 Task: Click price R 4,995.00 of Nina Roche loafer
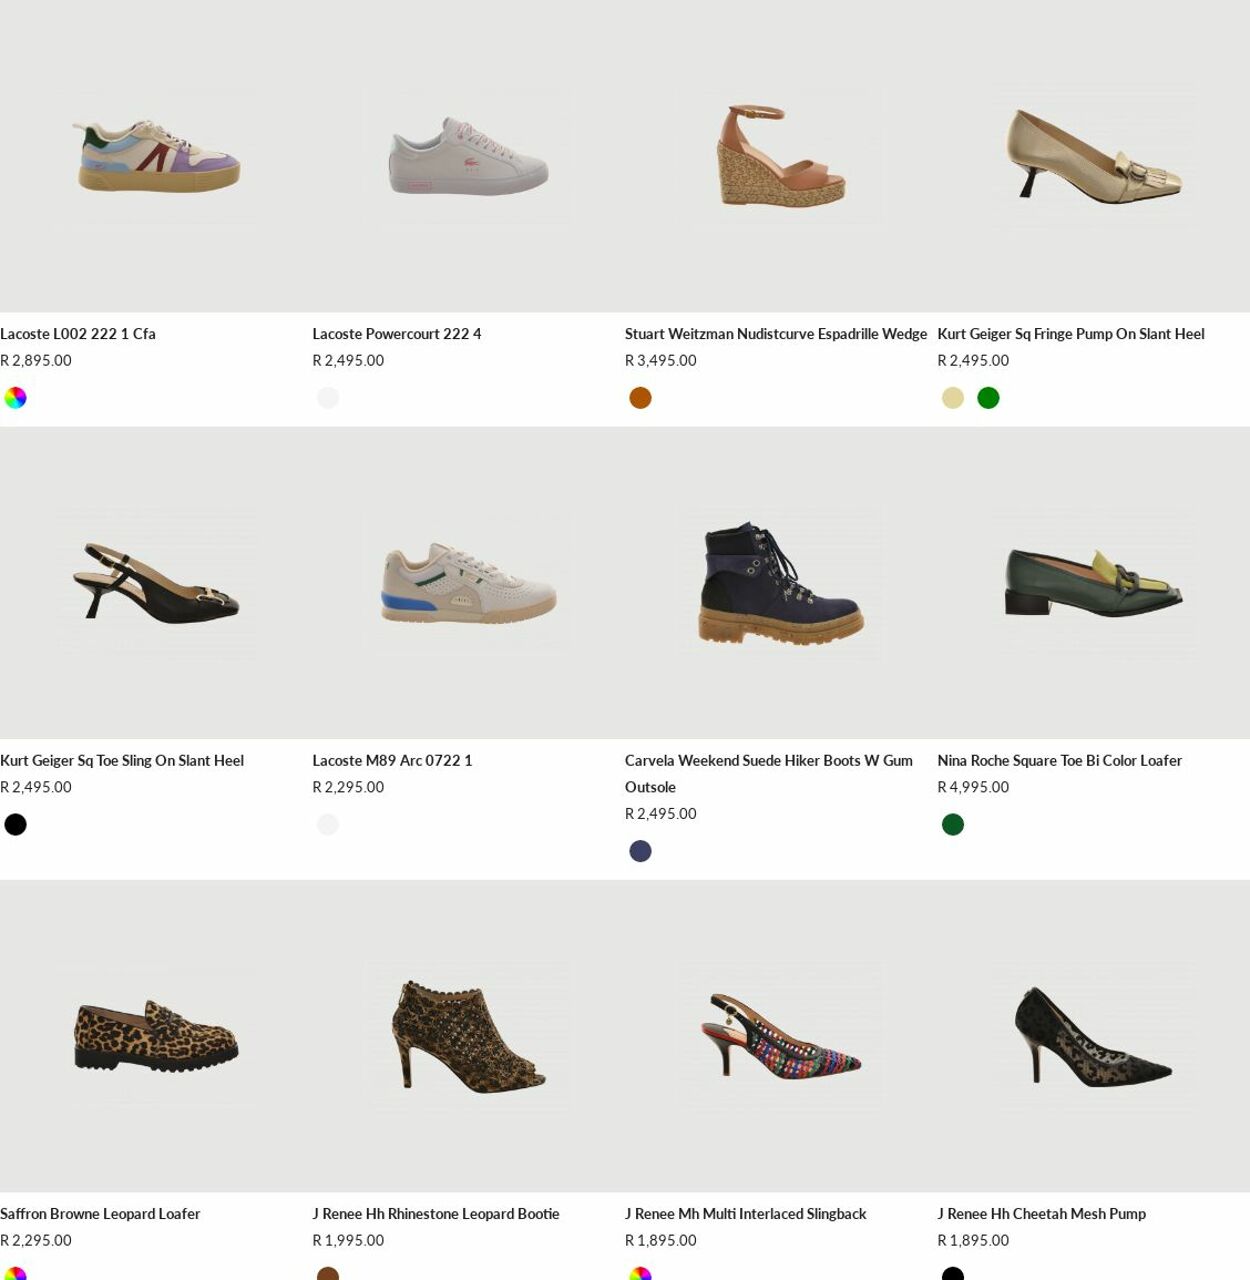click(973, 788)
